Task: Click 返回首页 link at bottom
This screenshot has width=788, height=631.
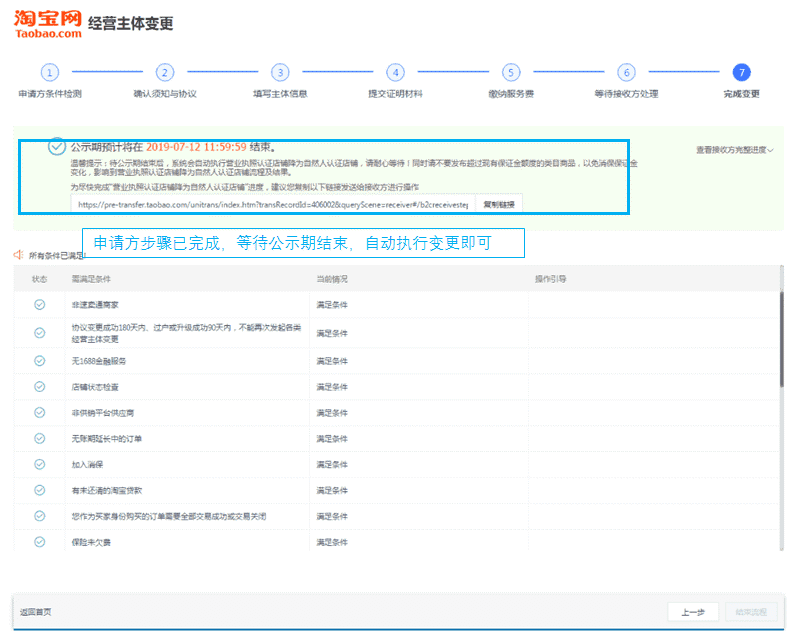Action: click(x=35, y=612)
